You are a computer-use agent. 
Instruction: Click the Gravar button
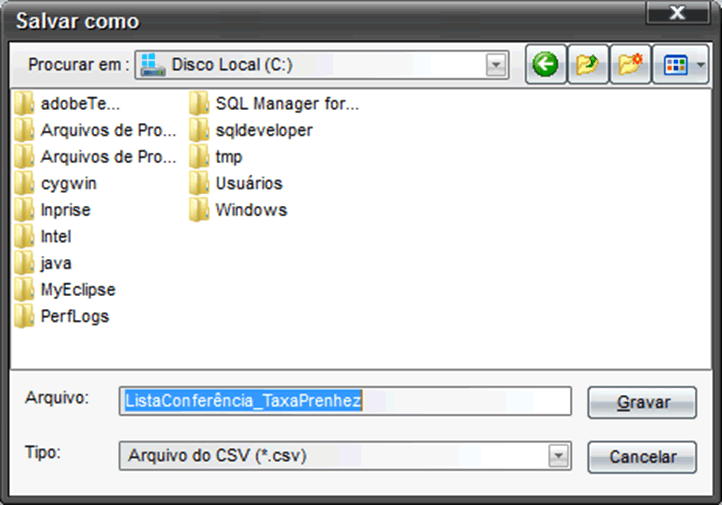642,402
